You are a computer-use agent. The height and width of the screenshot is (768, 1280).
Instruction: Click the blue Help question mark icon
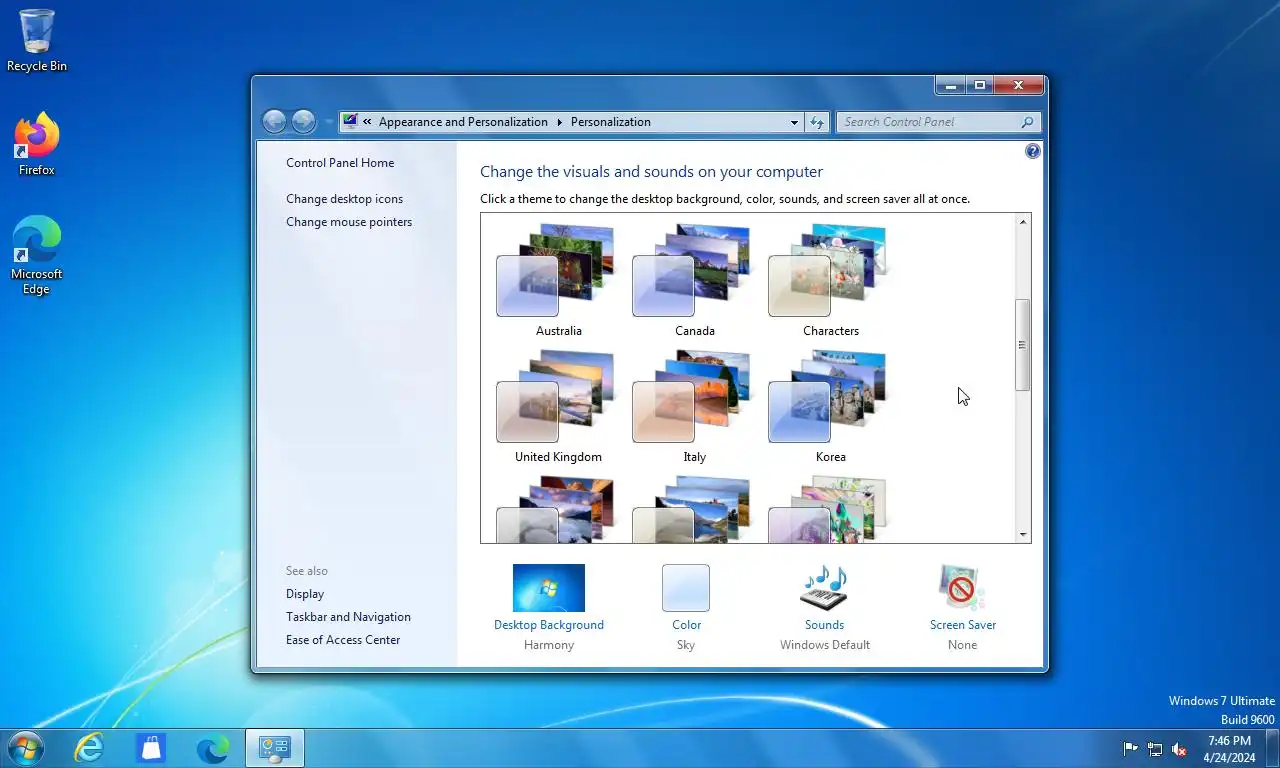click(x=1033, y=151)
